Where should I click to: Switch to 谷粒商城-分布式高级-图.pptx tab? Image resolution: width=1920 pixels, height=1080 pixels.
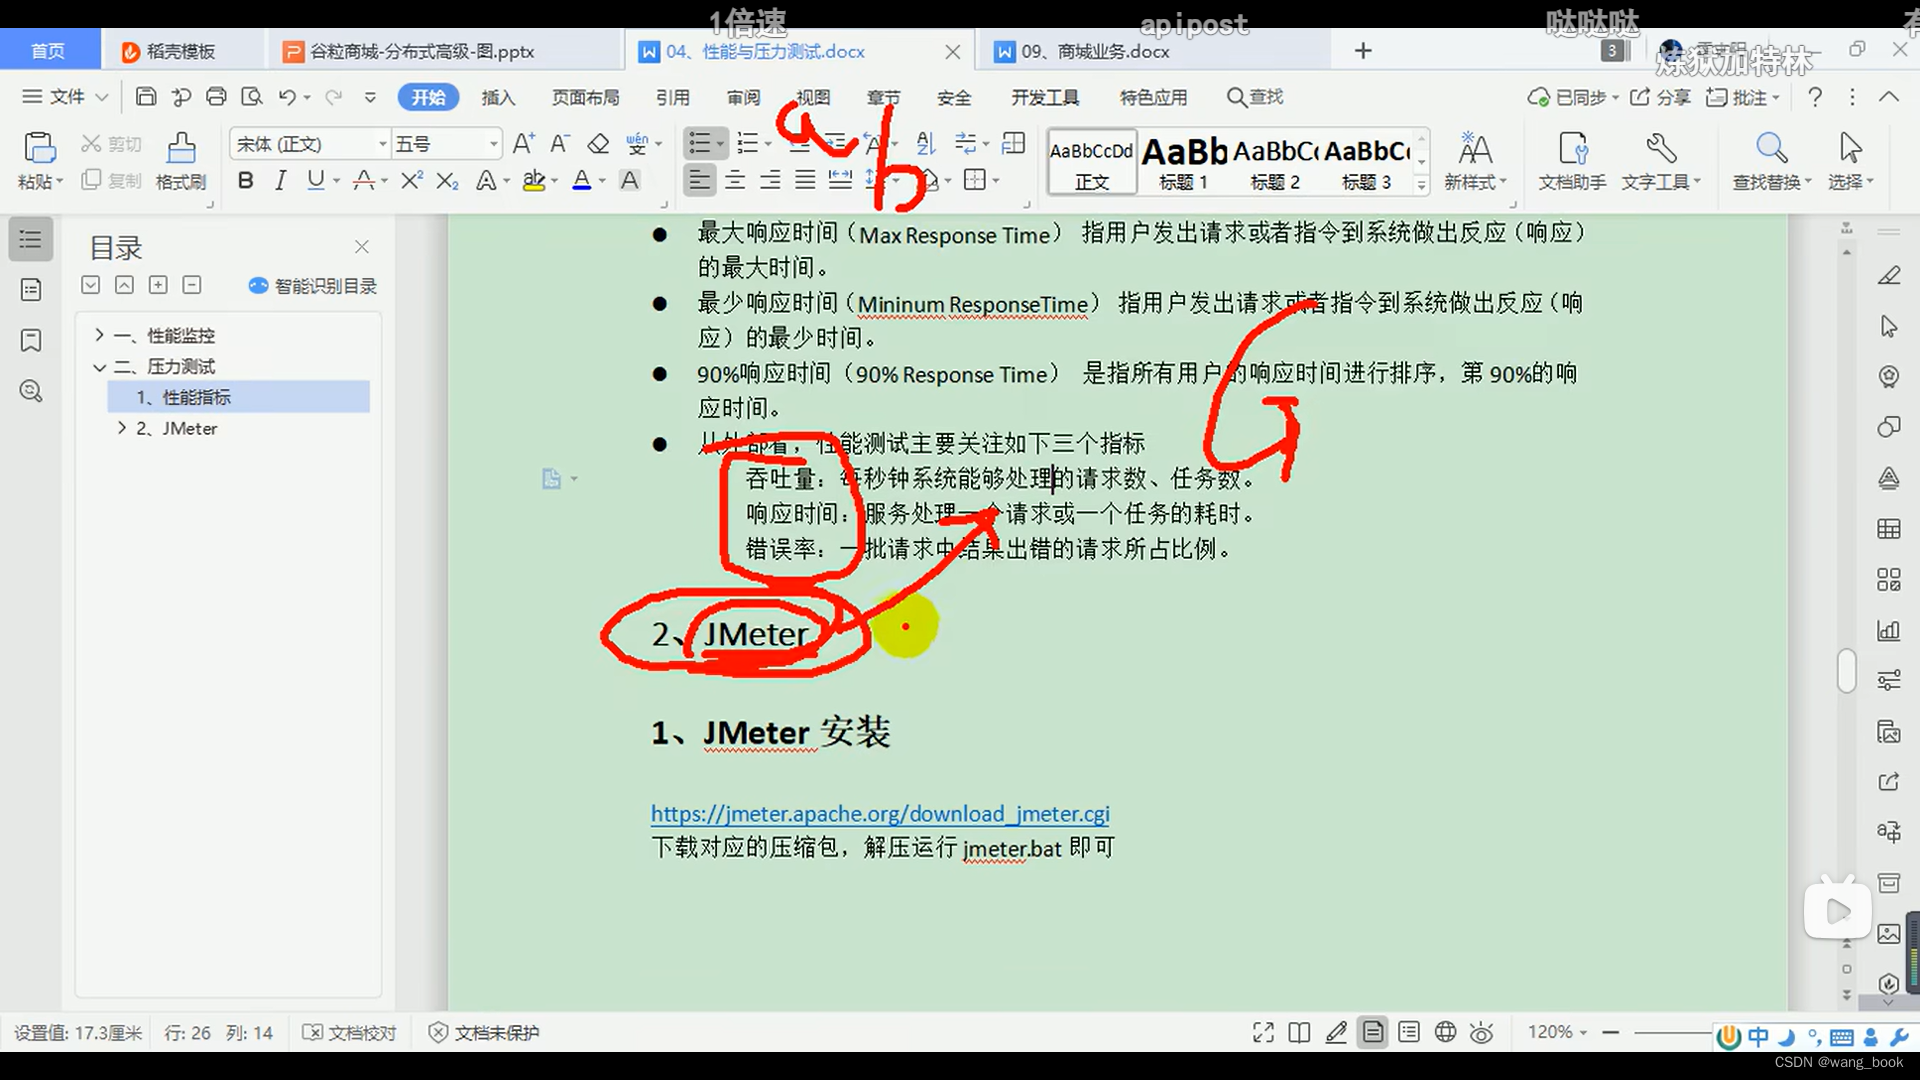tap(420, 51)
